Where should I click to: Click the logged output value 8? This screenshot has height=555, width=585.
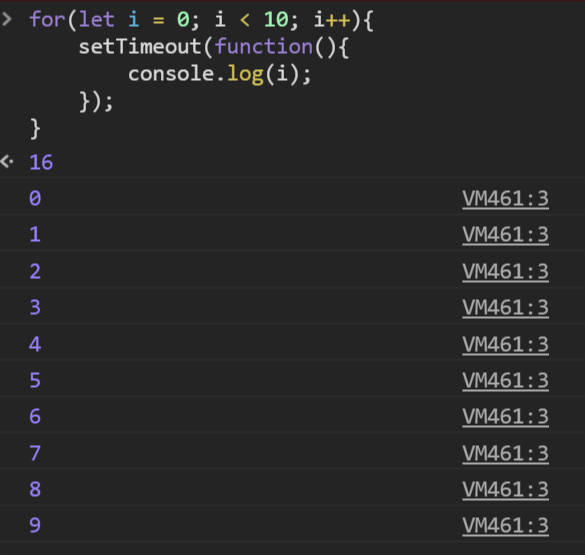(x=35, y=489)
